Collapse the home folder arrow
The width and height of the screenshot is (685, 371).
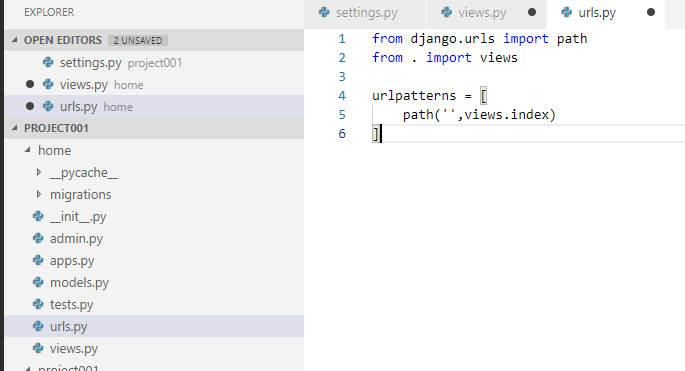[x=28, y=150]
